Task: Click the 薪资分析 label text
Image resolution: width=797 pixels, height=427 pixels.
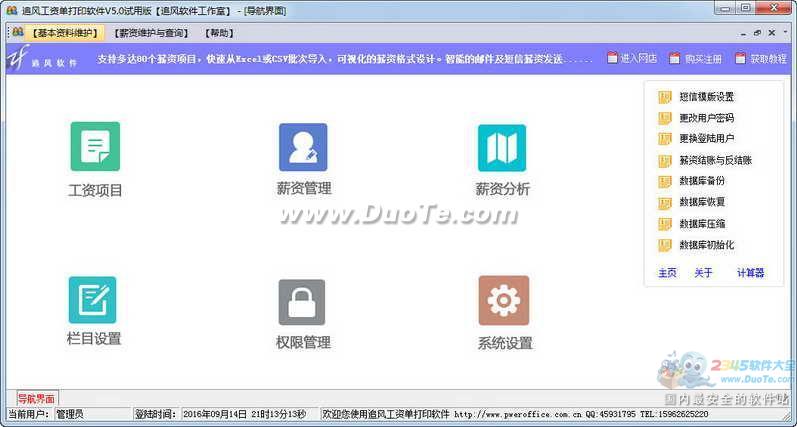Action: (503, 190)
